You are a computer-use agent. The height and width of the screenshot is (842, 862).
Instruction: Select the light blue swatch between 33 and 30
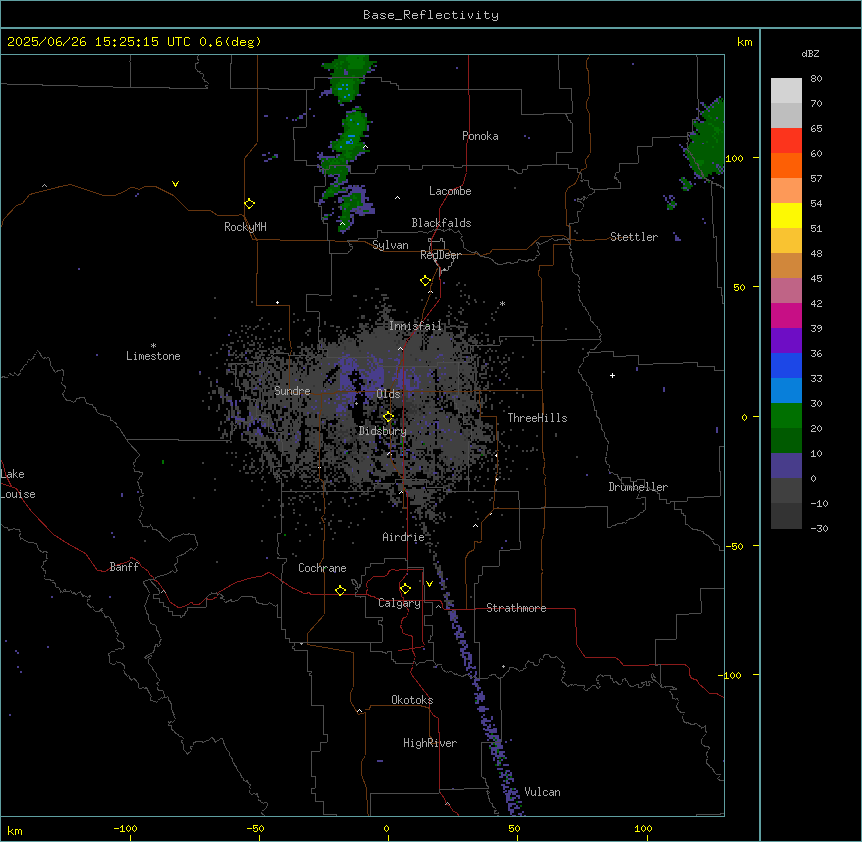tap(786, 391)
